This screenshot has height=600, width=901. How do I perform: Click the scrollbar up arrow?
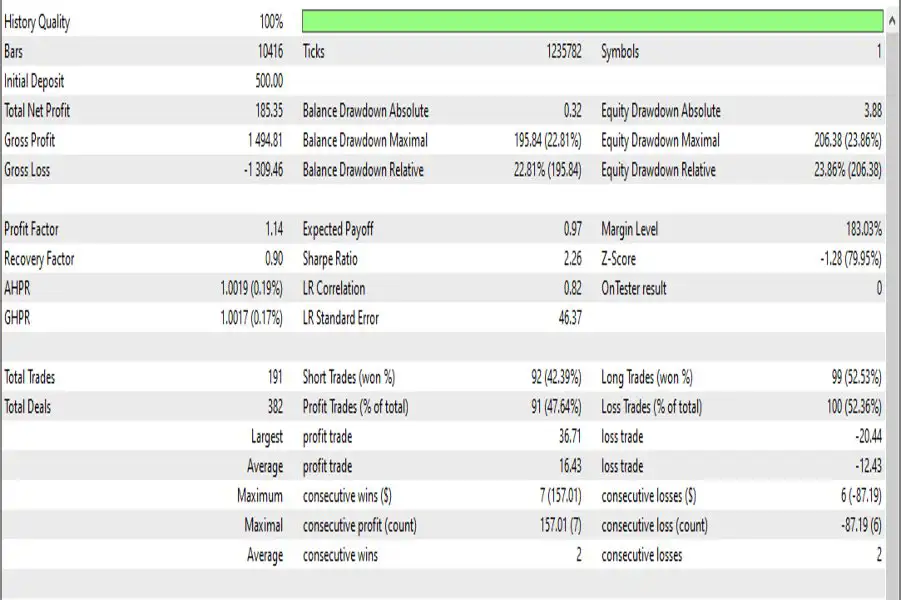coord(892,21)
